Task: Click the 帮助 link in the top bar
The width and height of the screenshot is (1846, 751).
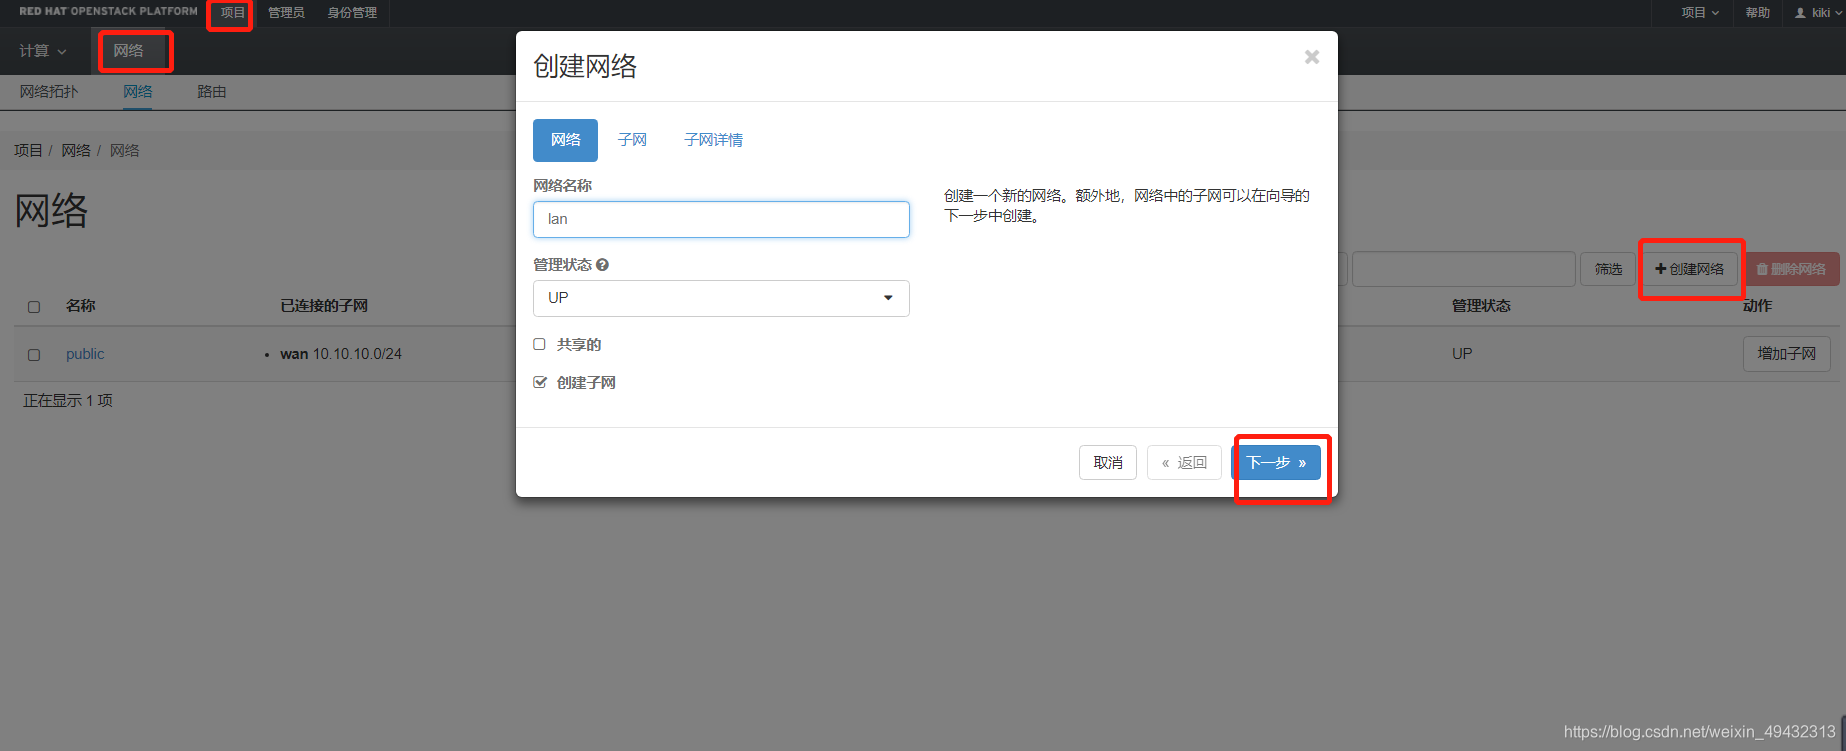Action: [x=1757, y=13]
